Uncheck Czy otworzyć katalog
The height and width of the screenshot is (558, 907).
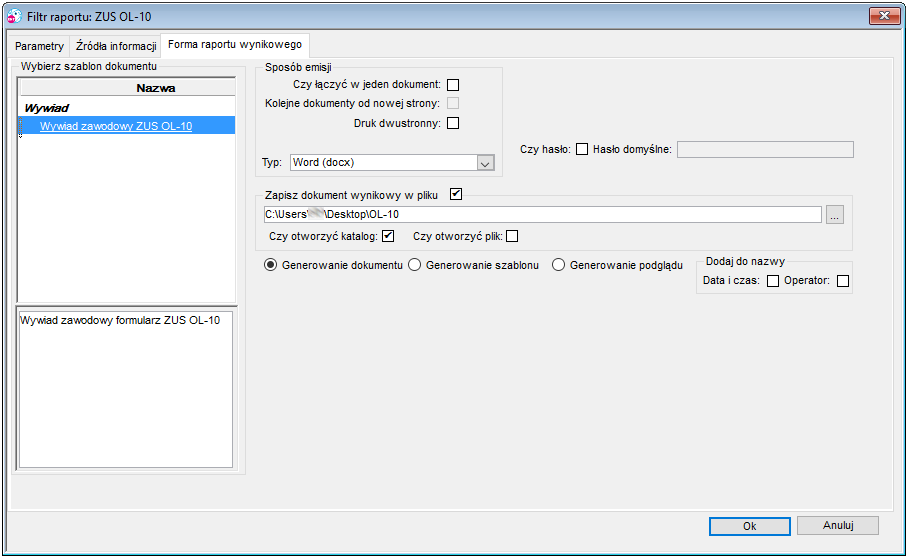coord(388,236)
